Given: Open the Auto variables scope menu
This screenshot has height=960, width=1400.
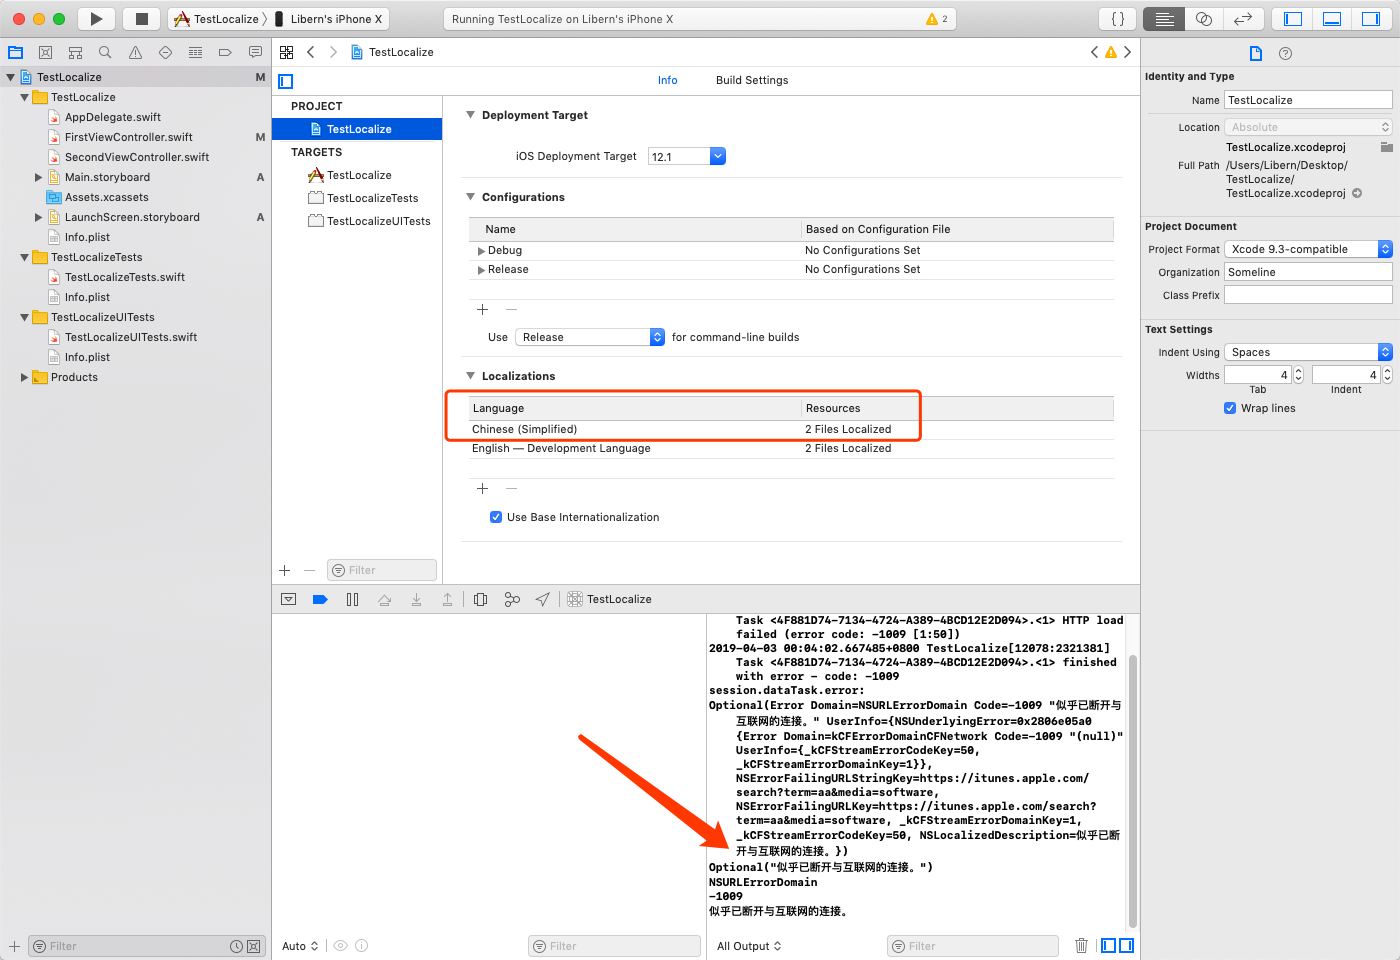Looking at the screenshot, I should 300,946.
